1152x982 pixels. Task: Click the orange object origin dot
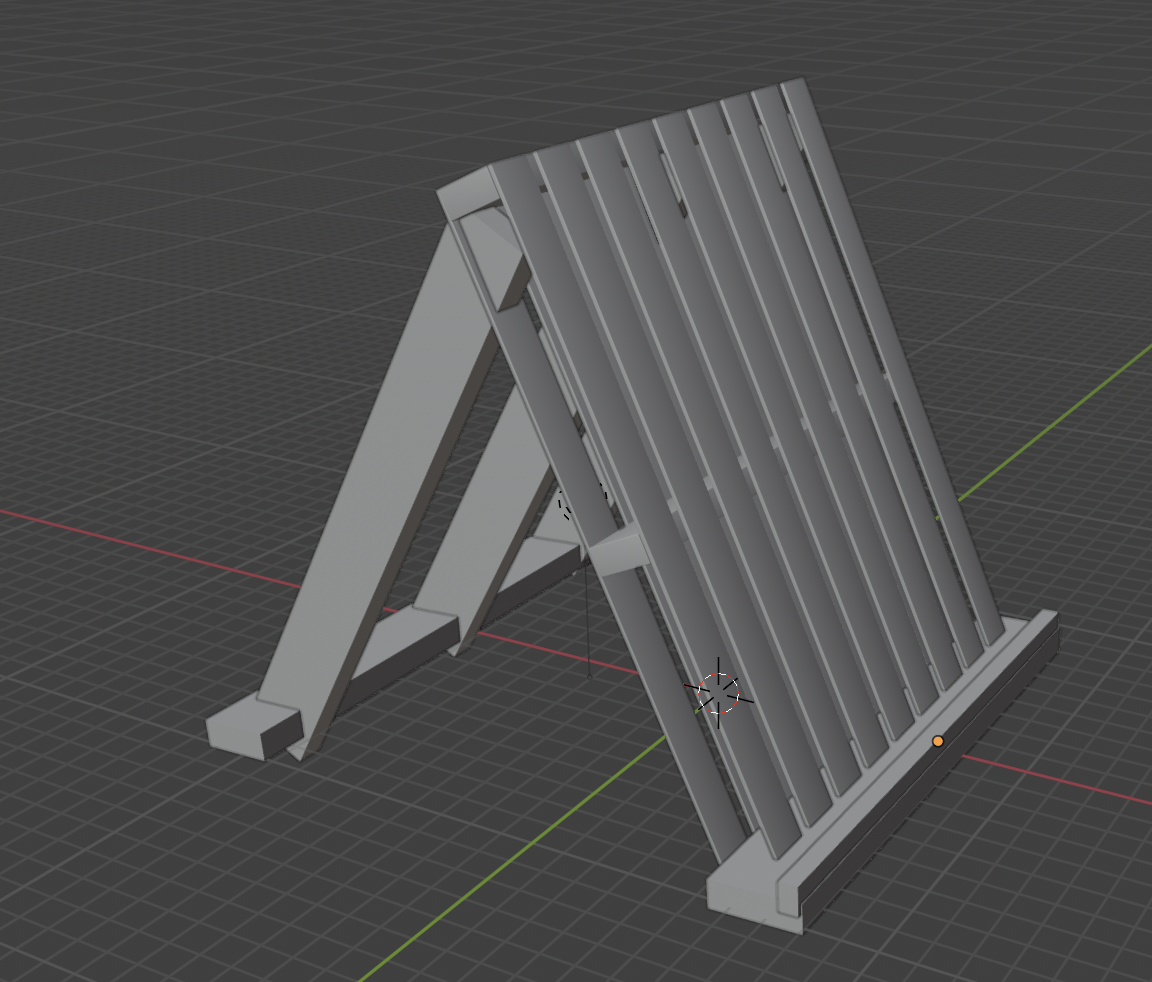[x=937, y=742]
